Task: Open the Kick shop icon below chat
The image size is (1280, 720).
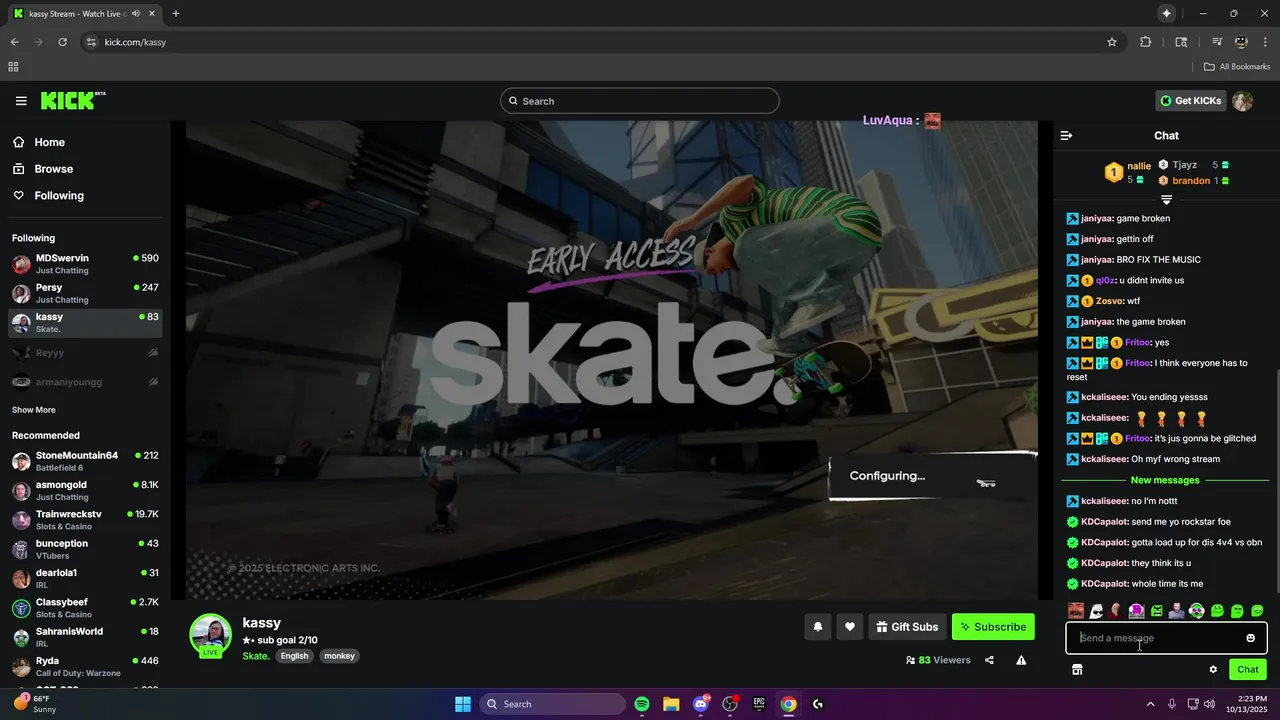Action: pos(1077,670)
